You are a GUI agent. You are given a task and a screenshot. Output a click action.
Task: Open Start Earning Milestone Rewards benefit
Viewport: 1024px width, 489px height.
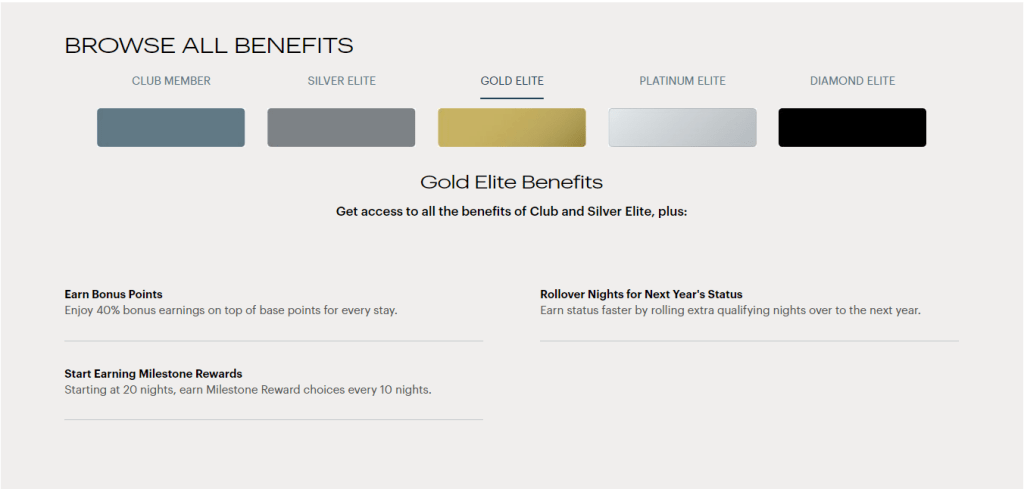coord(153,374)
